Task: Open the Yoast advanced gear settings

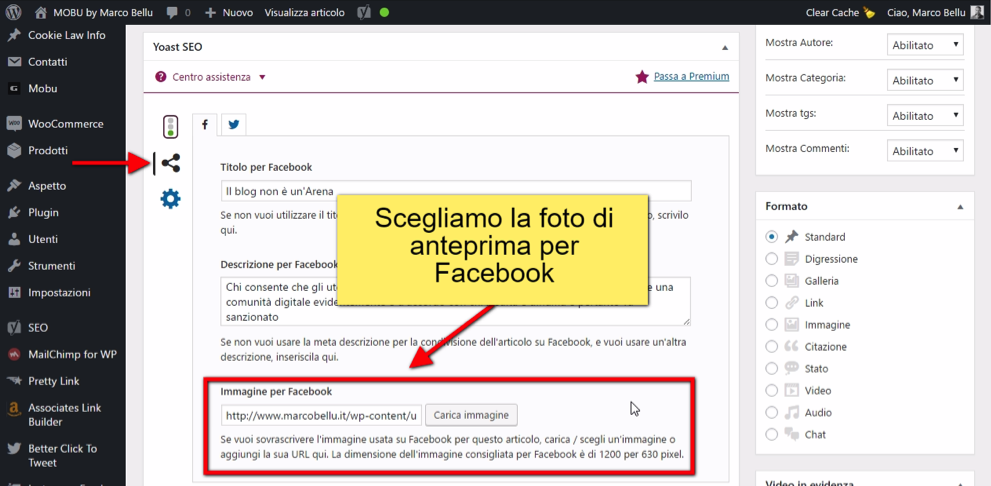Action: pyautogui.click(x=170, y=199)
